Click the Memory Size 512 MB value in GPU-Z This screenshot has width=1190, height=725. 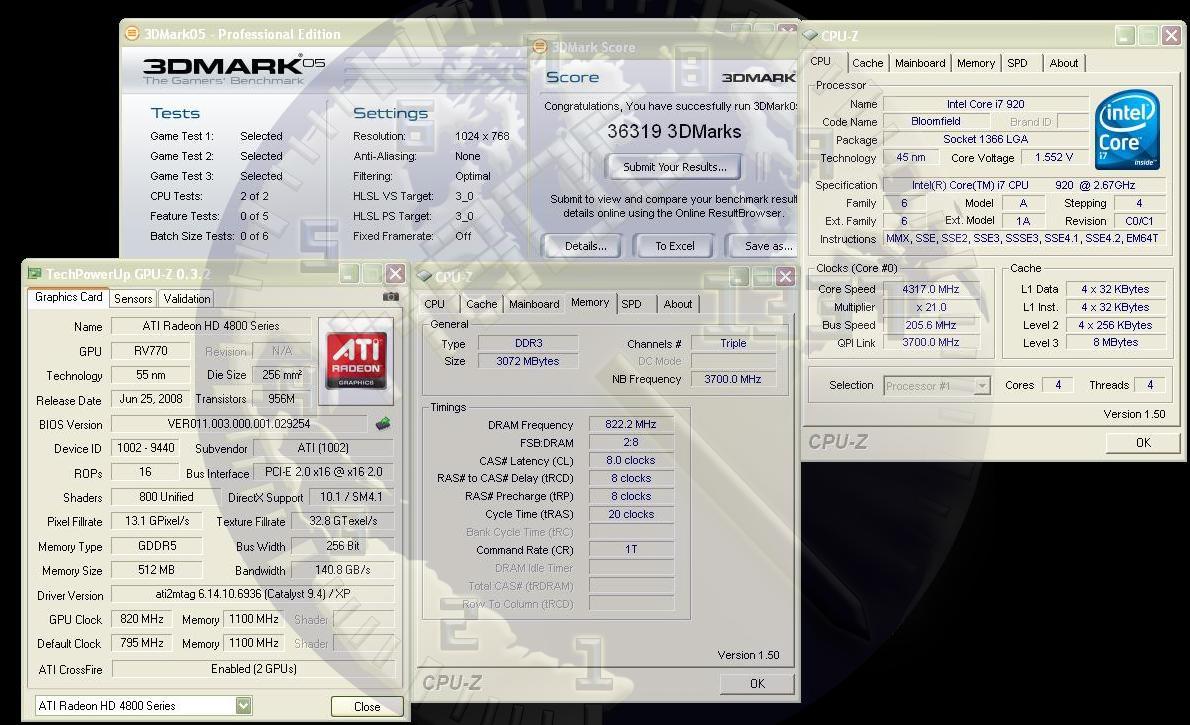click(x=156, y=569)
